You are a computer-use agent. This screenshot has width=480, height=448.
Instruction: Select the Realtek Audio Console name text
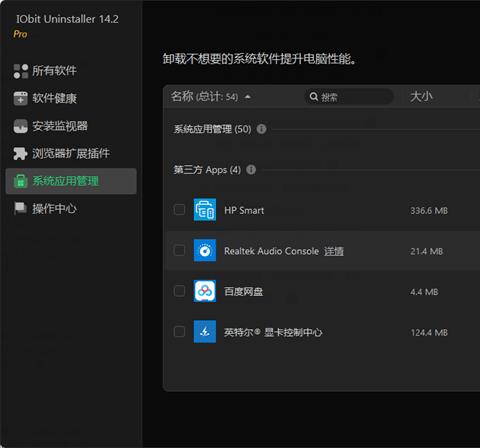coord(271,251)
